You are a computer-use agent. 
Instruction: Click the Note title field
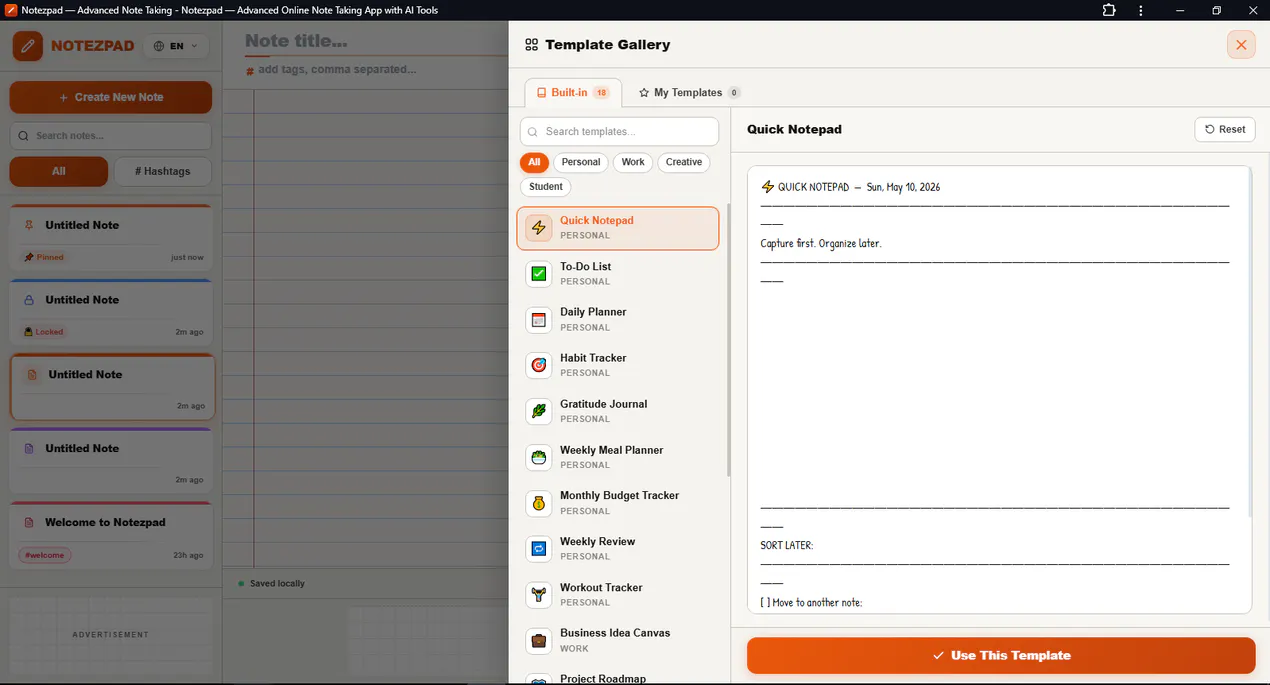pyautogui.click(x=375, y=41)
